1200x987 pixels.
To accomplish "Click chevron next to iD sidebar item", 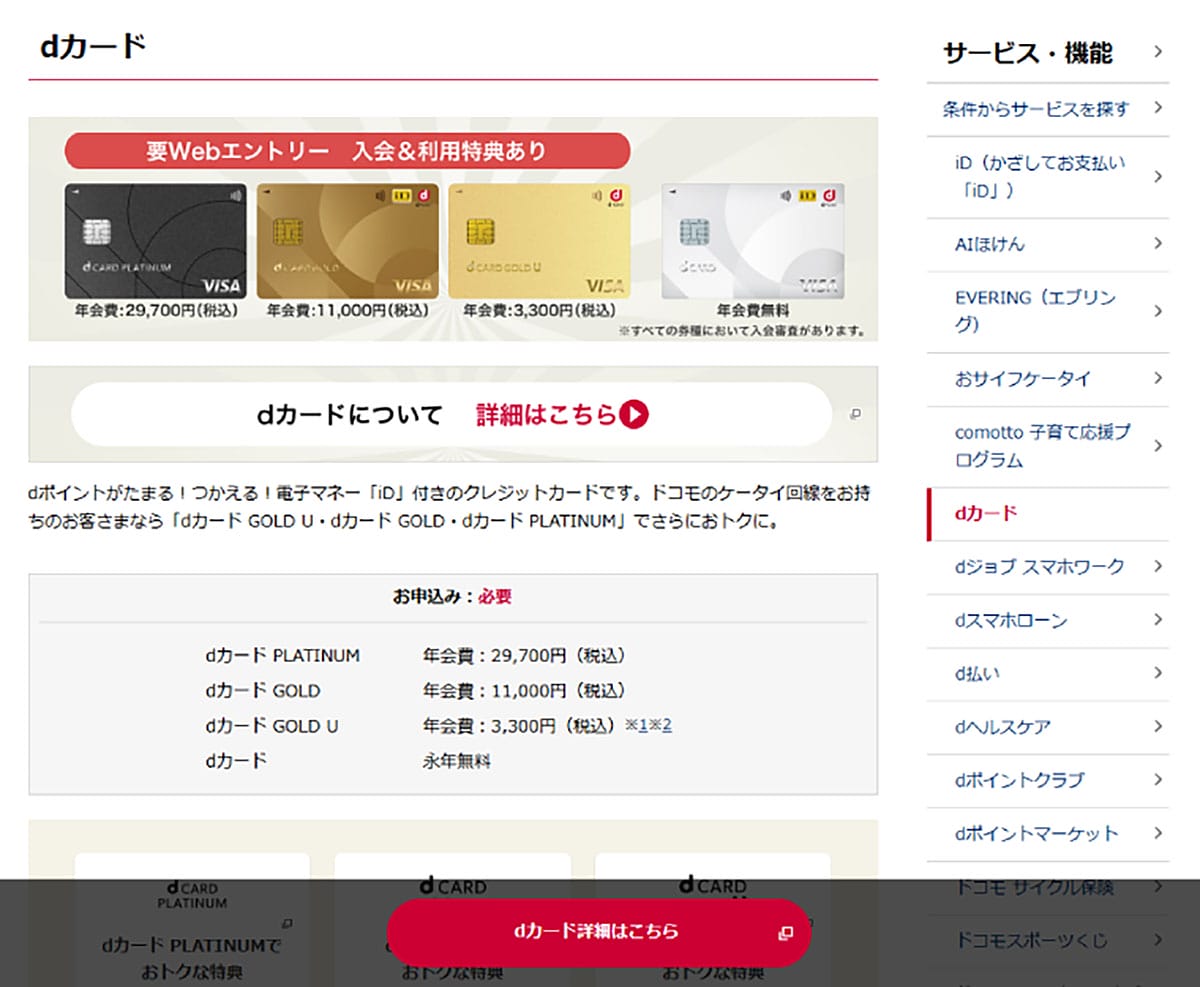I will [1157, 177].
